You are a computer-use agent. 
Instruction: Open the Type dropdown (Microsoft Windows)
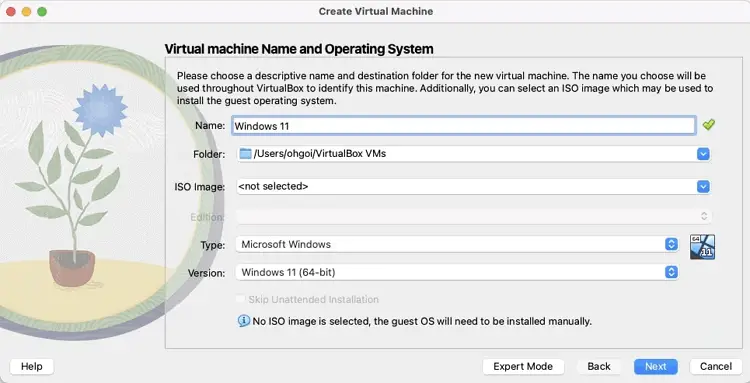point(457,244)
